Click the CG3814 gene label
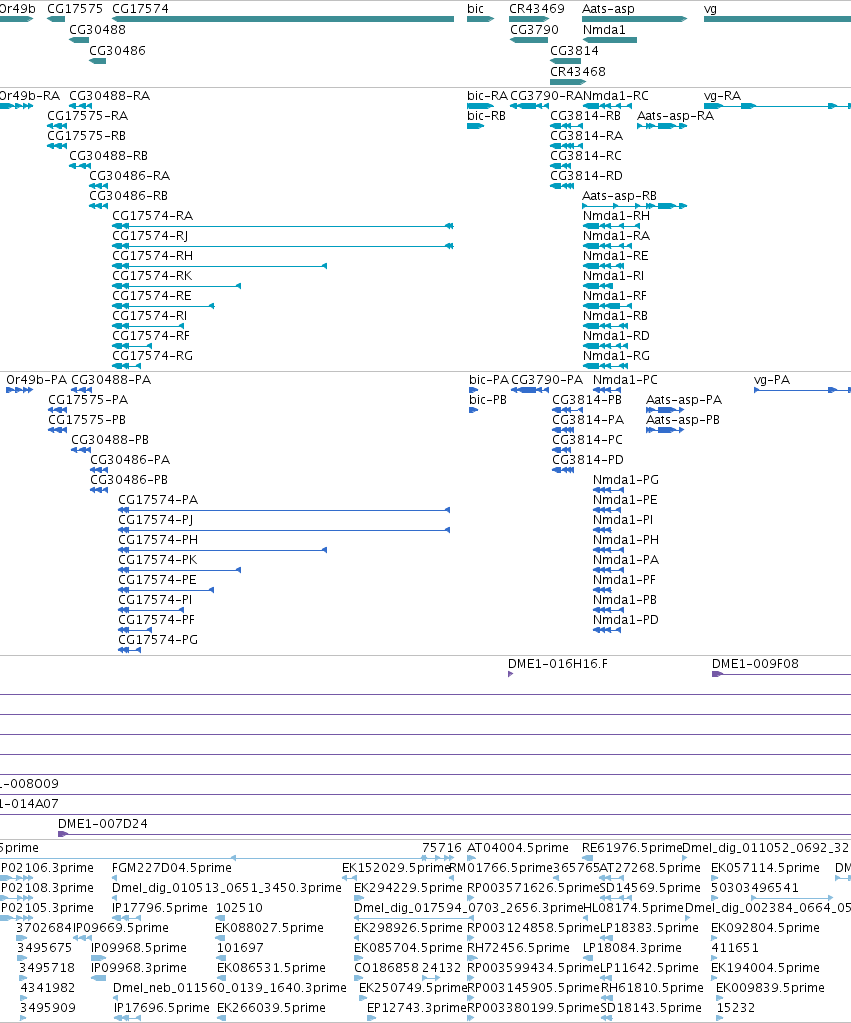Image resolution: width=851 pixels, height=1023 pixels. tap(574, 50)
